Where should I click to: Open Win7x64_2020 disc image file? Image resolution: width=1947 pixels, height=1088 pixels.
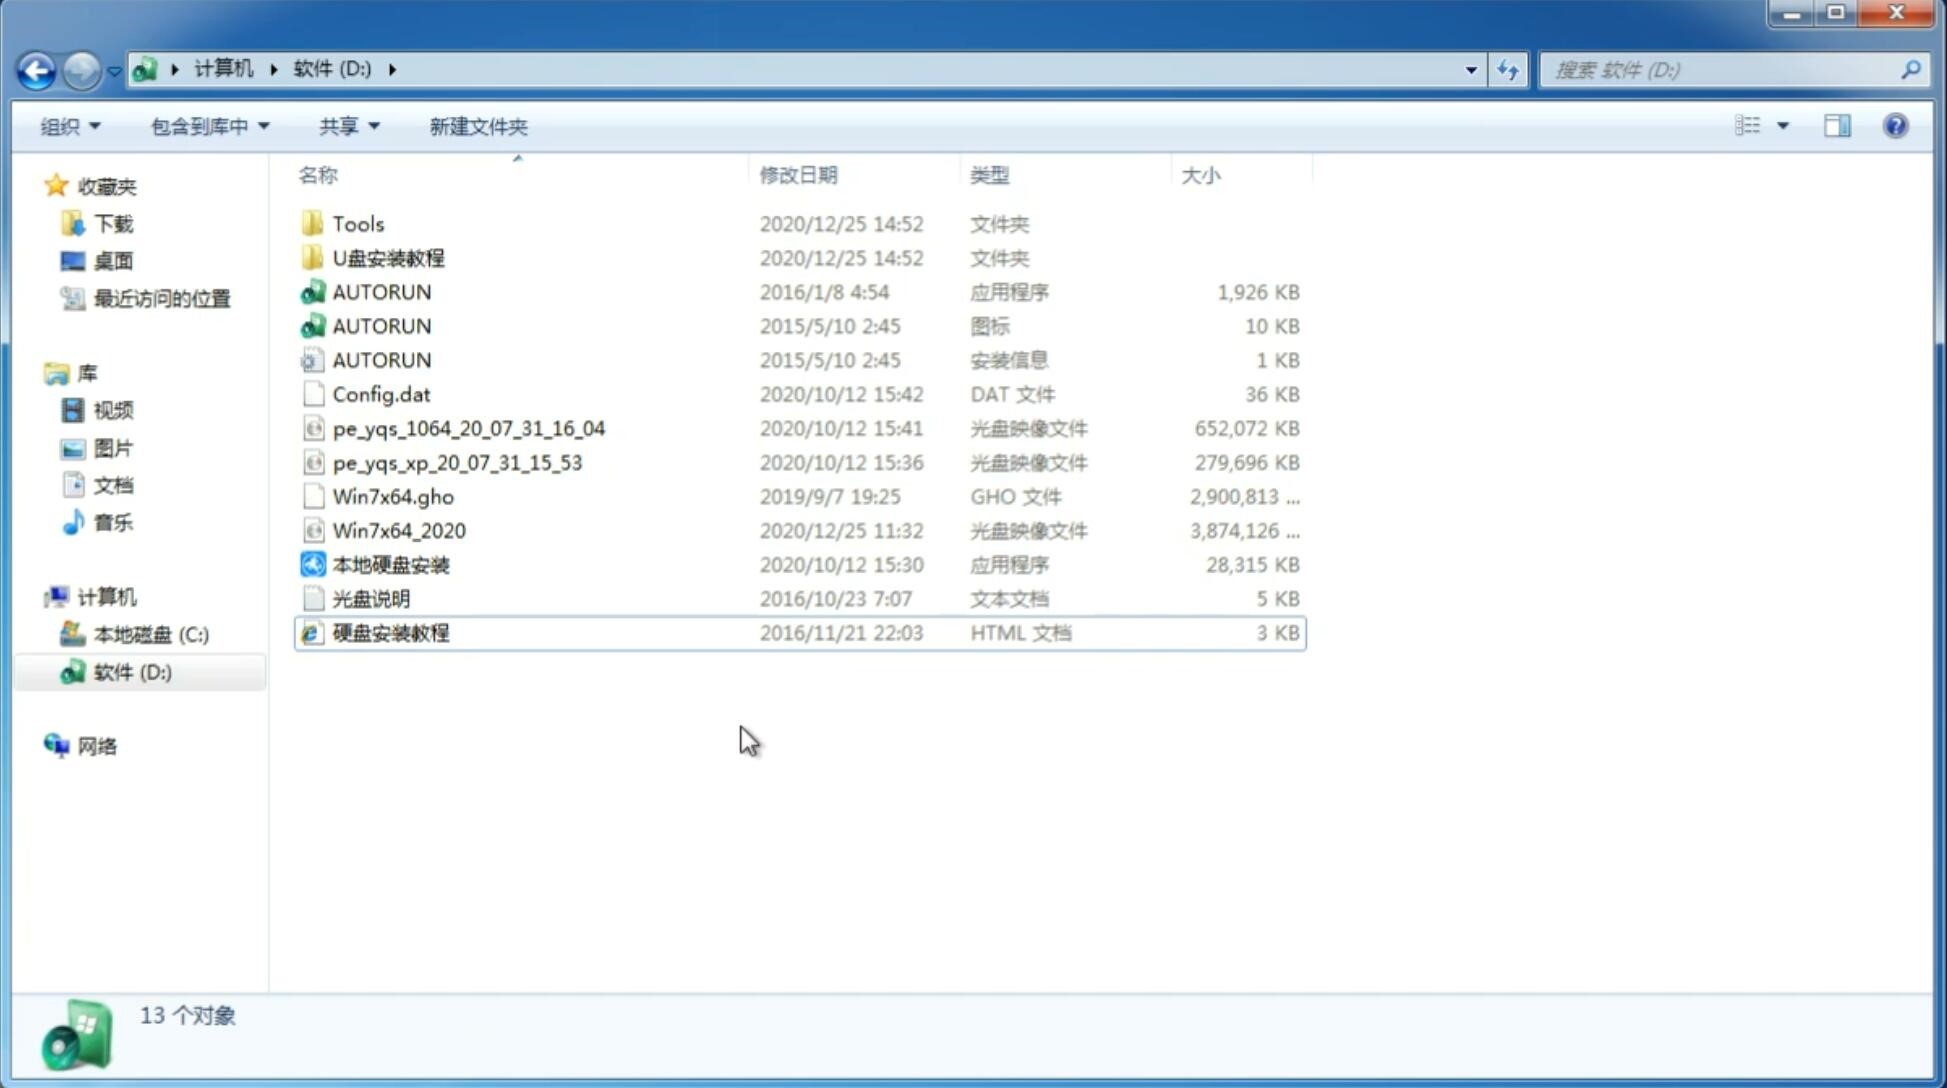coord(396,529)
